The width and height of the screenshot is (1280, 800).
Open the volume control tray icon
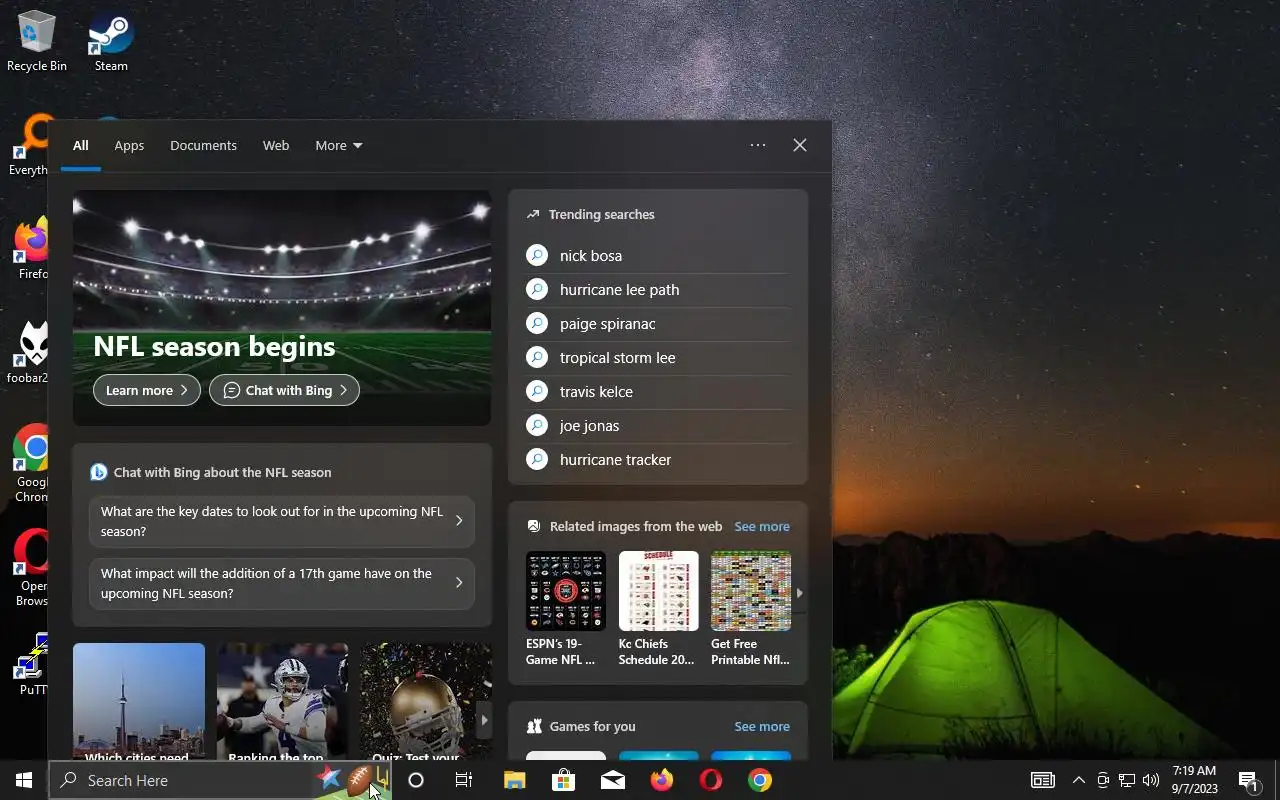[1151, 780]
